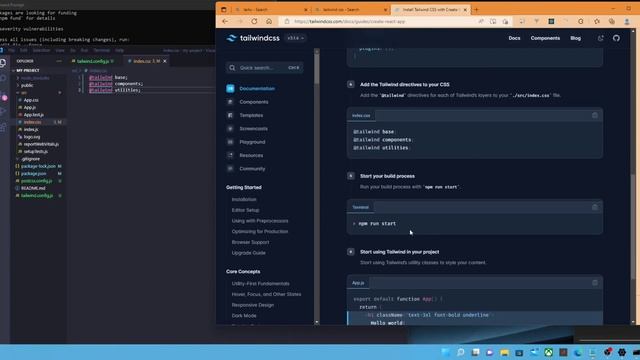Open the GitHub icon in Tailwind header

pos(616,38)
